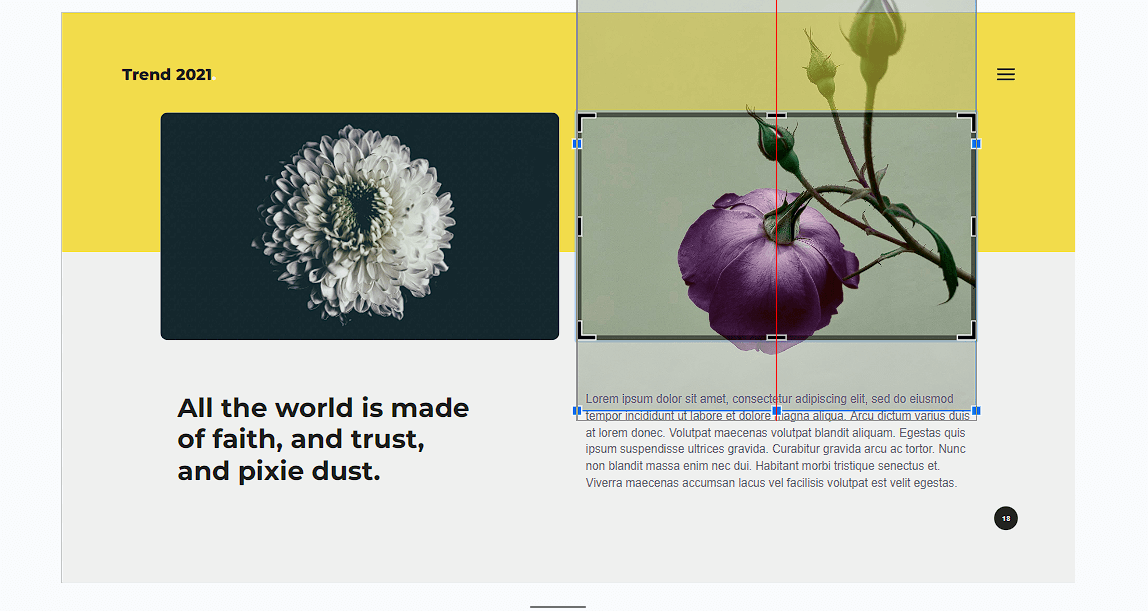Screen dimensions: 1148x611
Task: Open the hamburger menu icon
Action: pyautogui.click(x=1005, y=74)
